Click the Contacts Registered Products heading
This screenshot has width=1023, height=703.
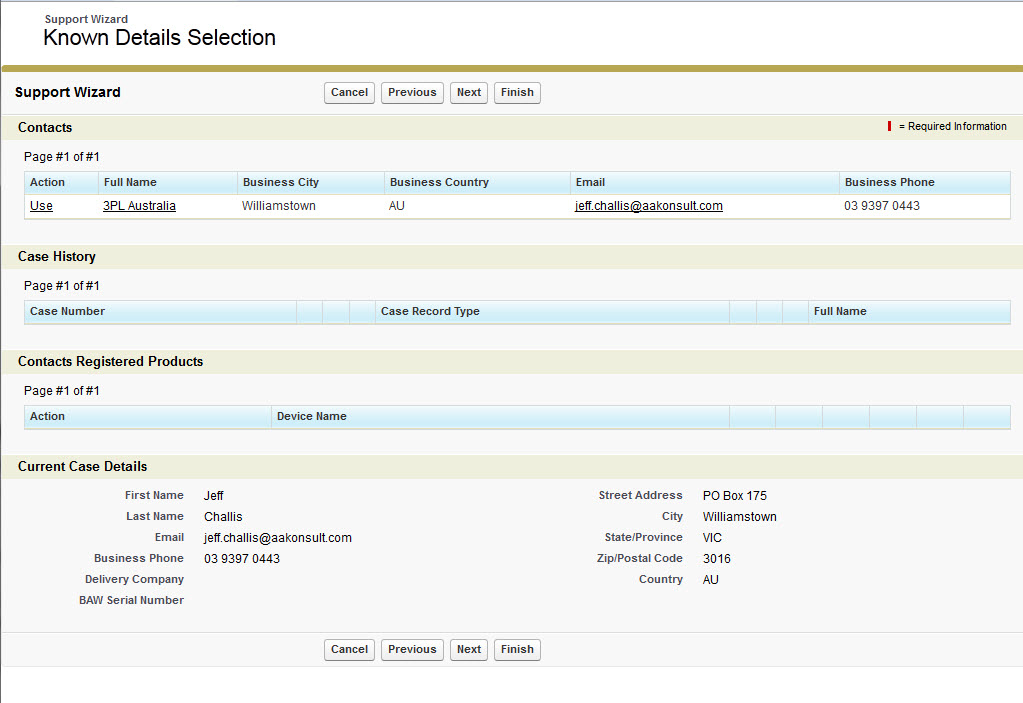tap(110, 362)
